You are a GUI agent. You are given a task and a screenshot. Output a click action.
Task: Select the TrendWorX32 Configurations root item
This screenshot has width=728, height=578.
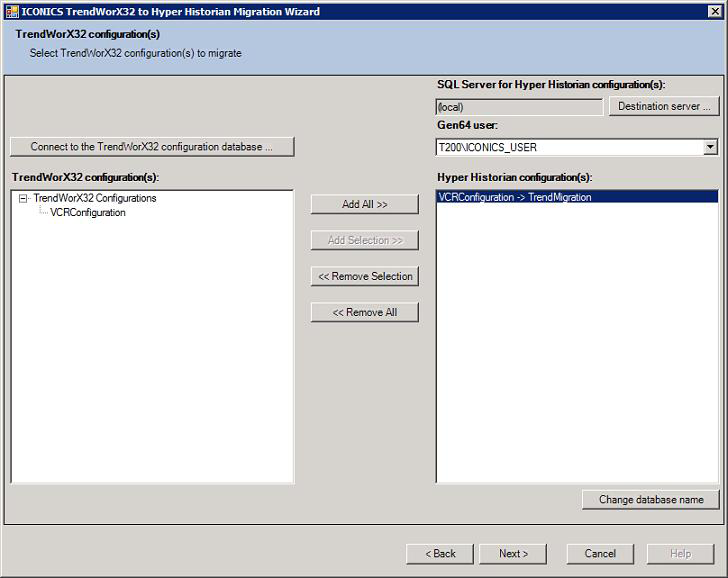[x=94, y=198]
